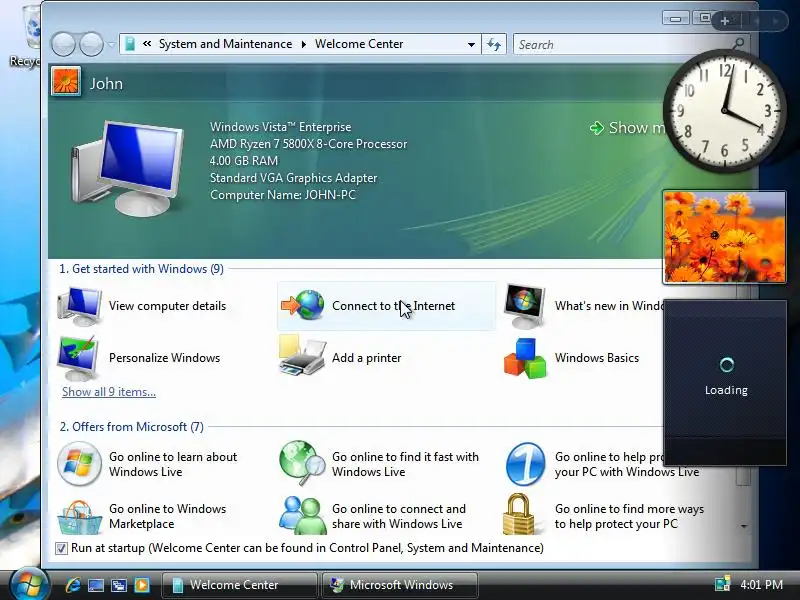Click the Windows Live OneCare blue '1' icon
Image resolution: width=800 pixels, height=600 pixels.
point(525,464)
